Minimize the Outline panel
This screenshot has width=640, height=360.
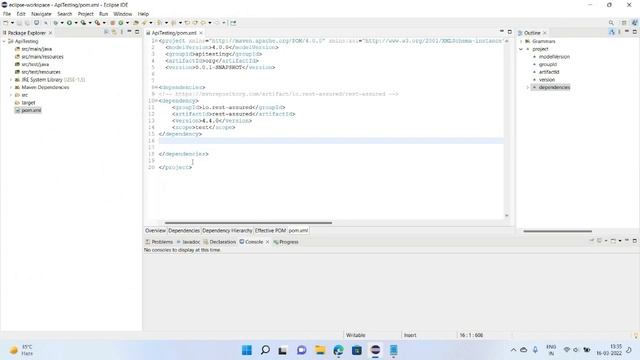(x=627, y=31)
